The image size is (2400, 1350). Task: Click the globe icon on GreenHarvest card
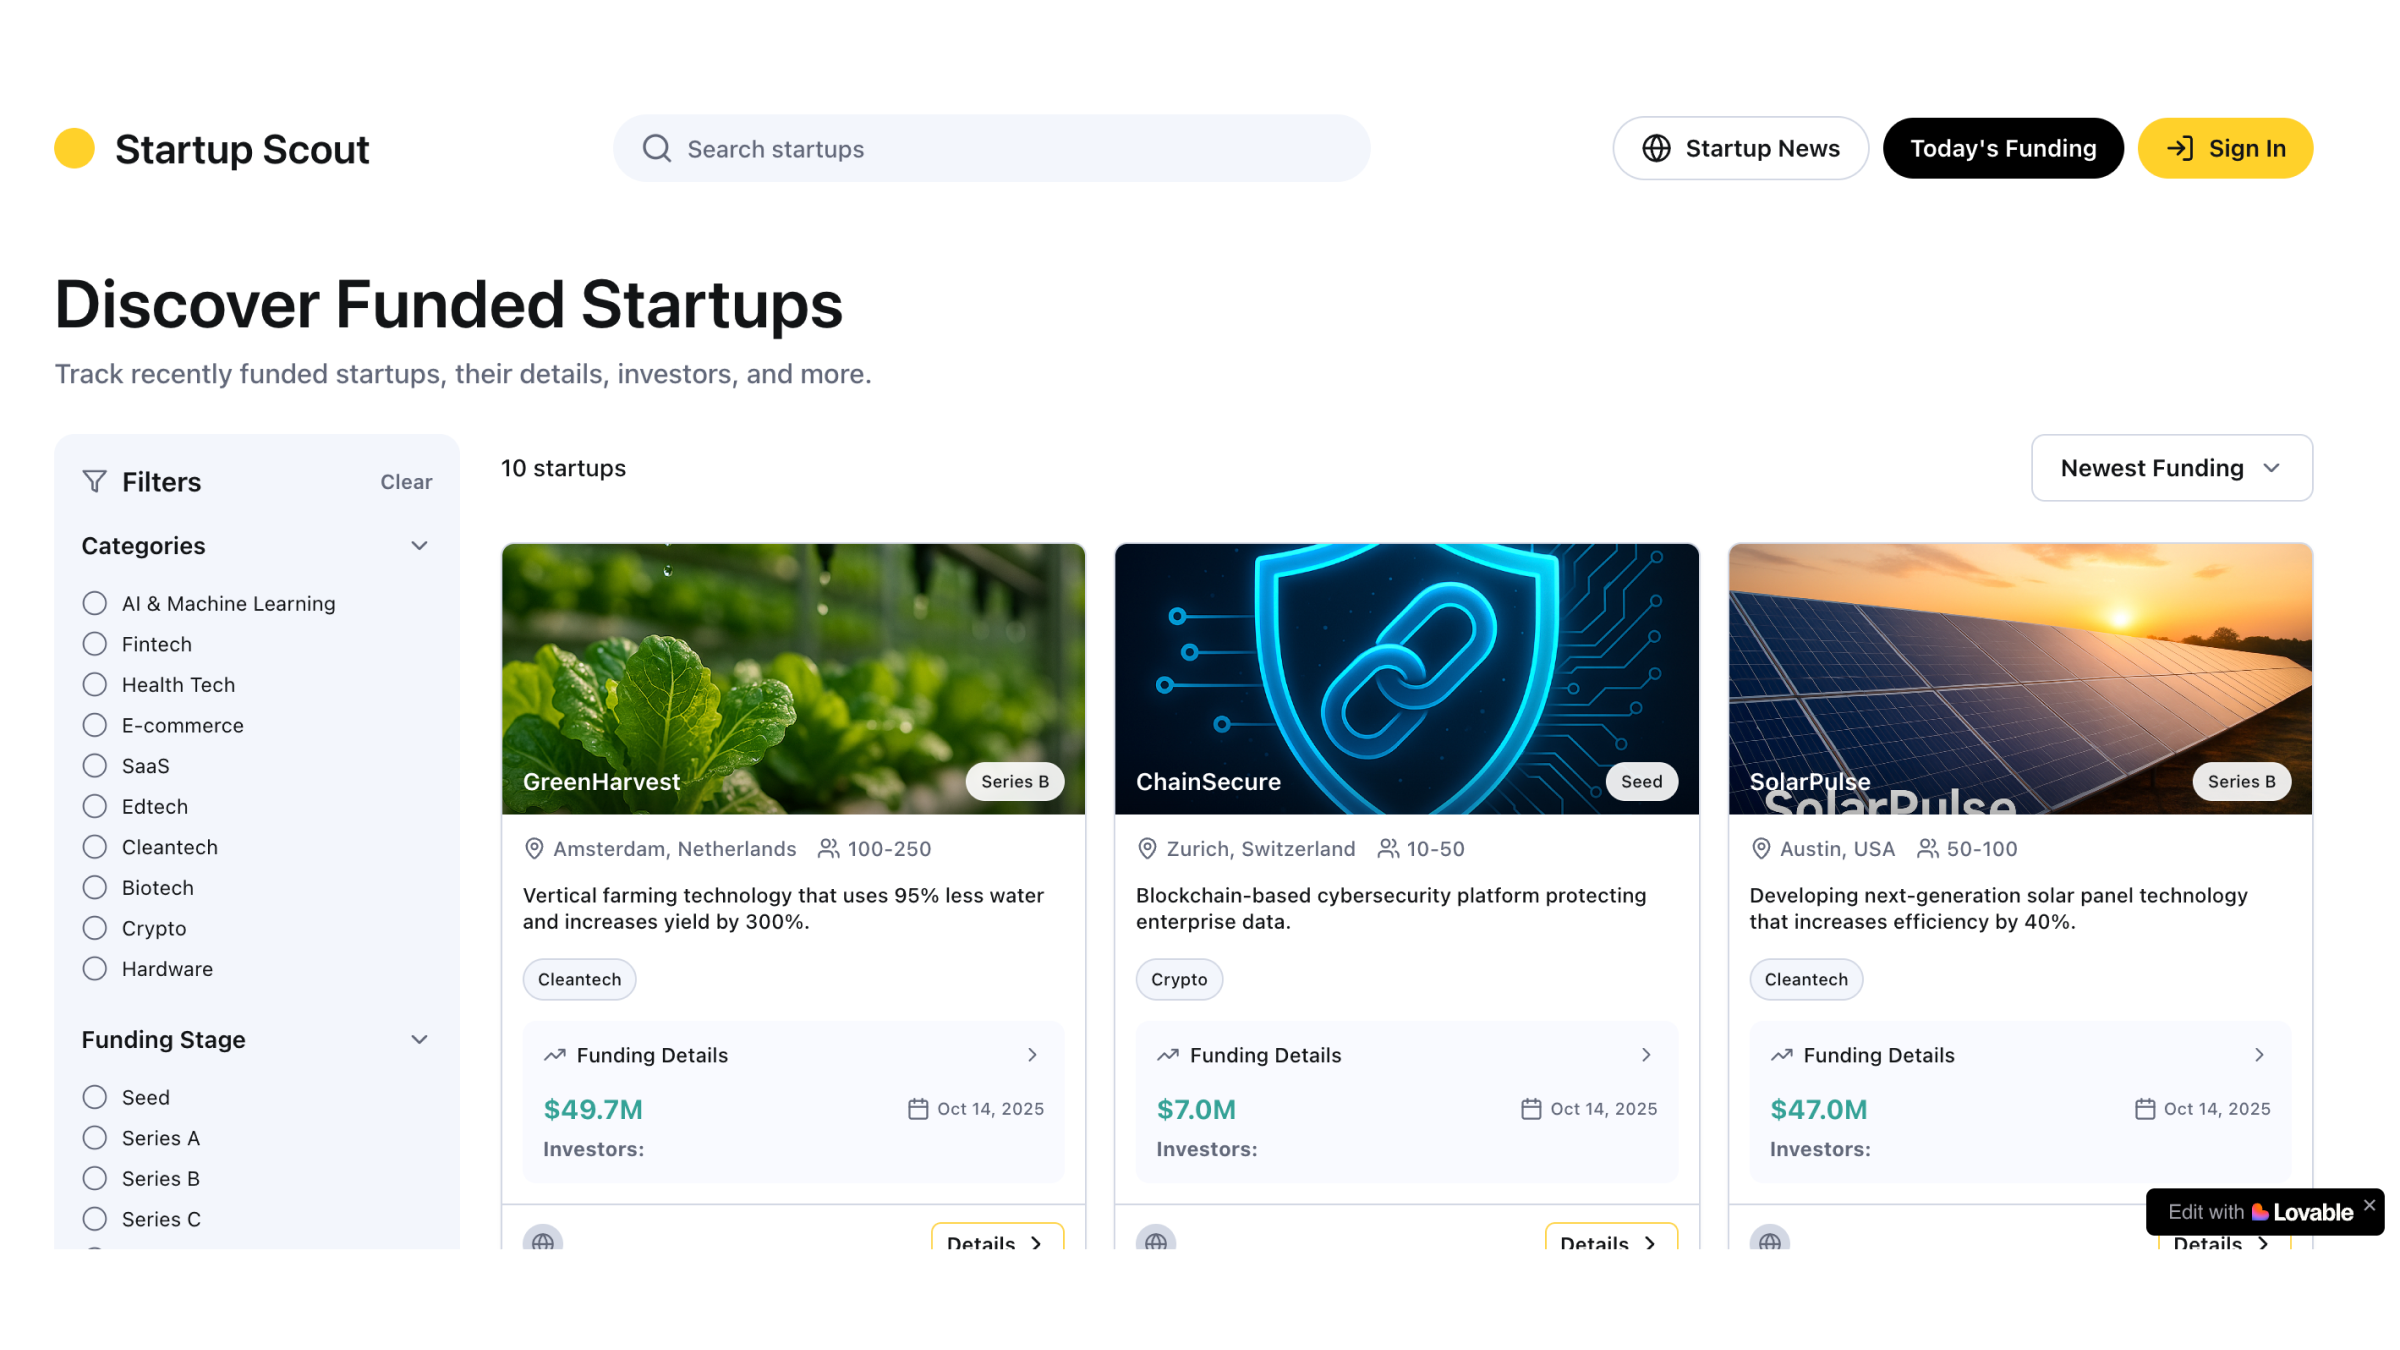(x=543, y=1241)
